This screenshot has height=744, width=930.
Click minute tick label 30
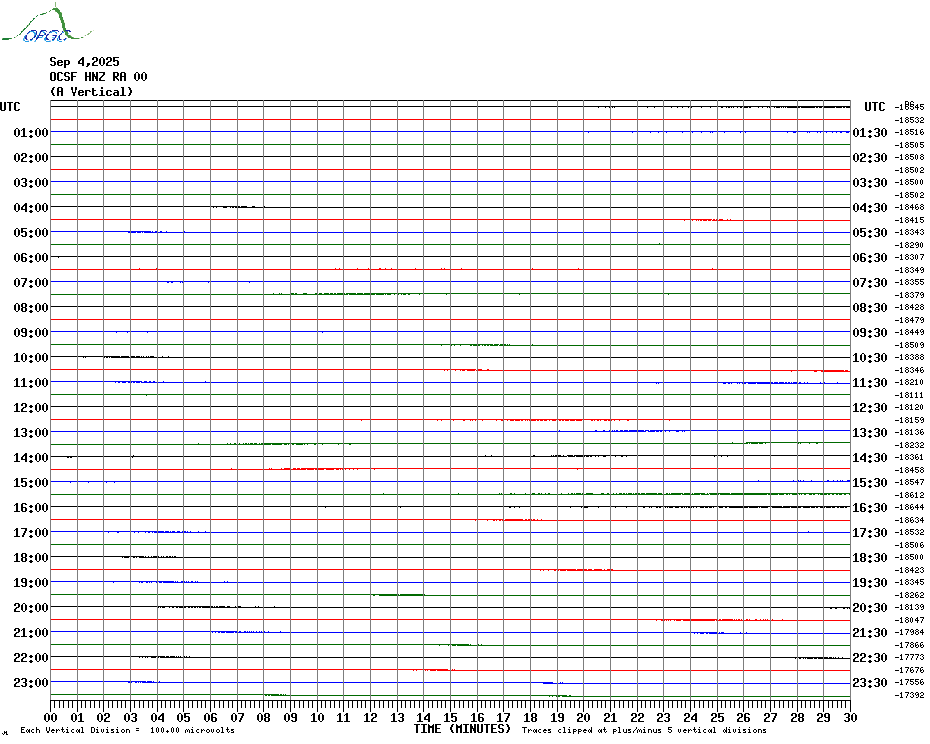tap(851, 717)
